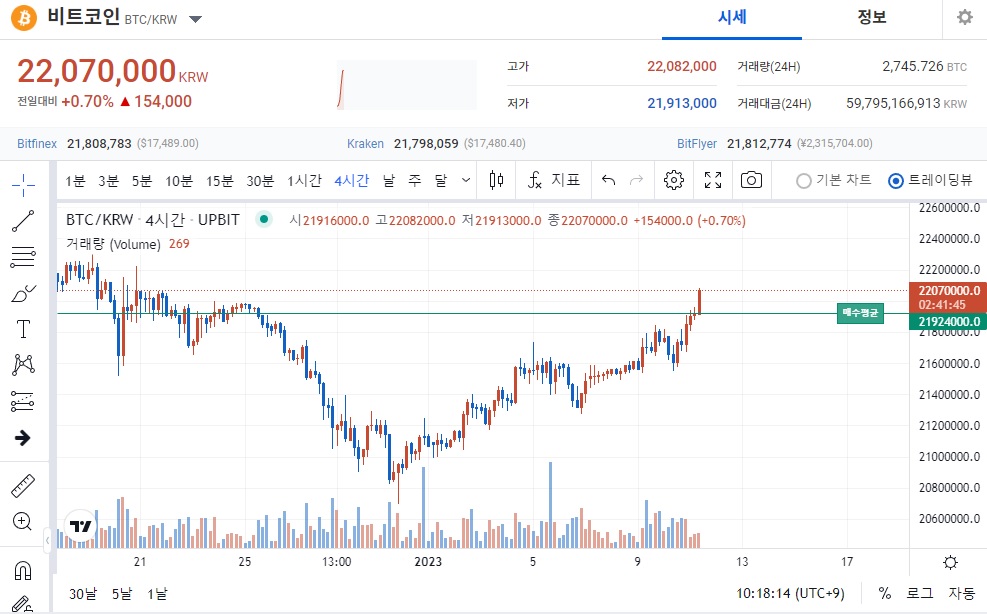Open the candlestick chart style selector
This screenshot has height=614, width=987.
click(496, 181)
